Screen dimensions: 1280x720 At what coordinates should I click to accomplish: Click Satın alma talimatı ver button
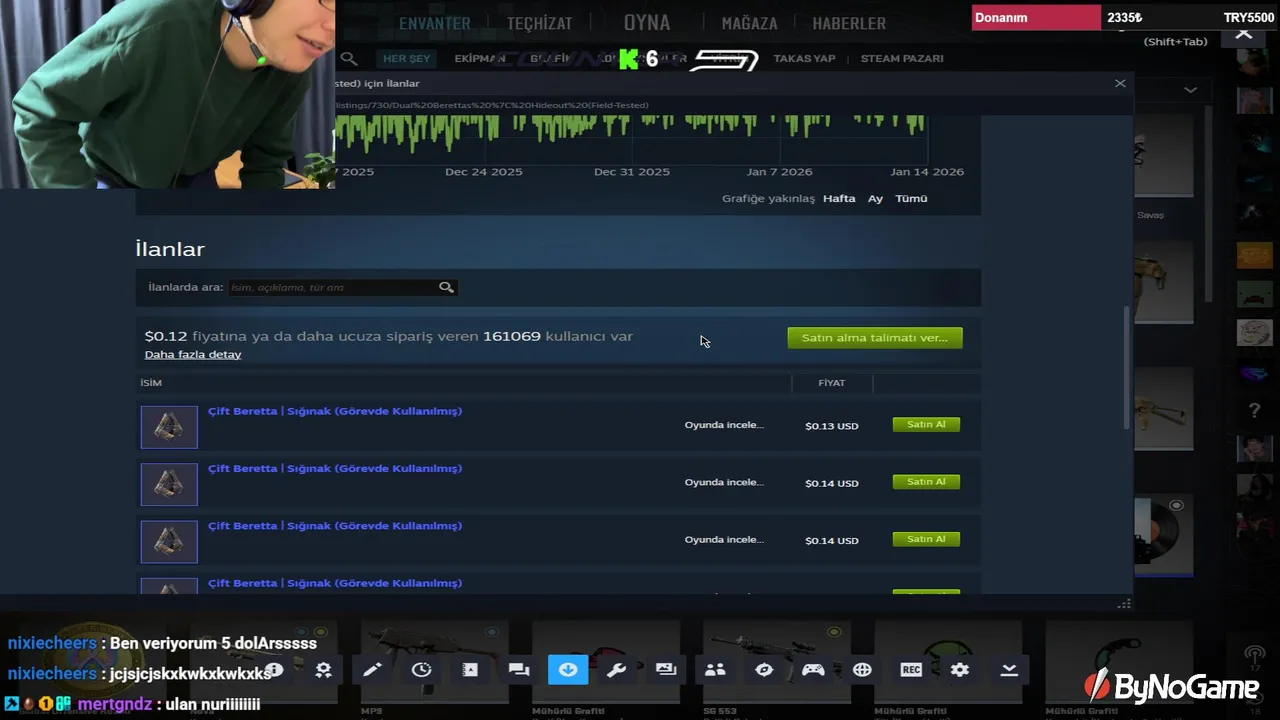tap(875, 338)
